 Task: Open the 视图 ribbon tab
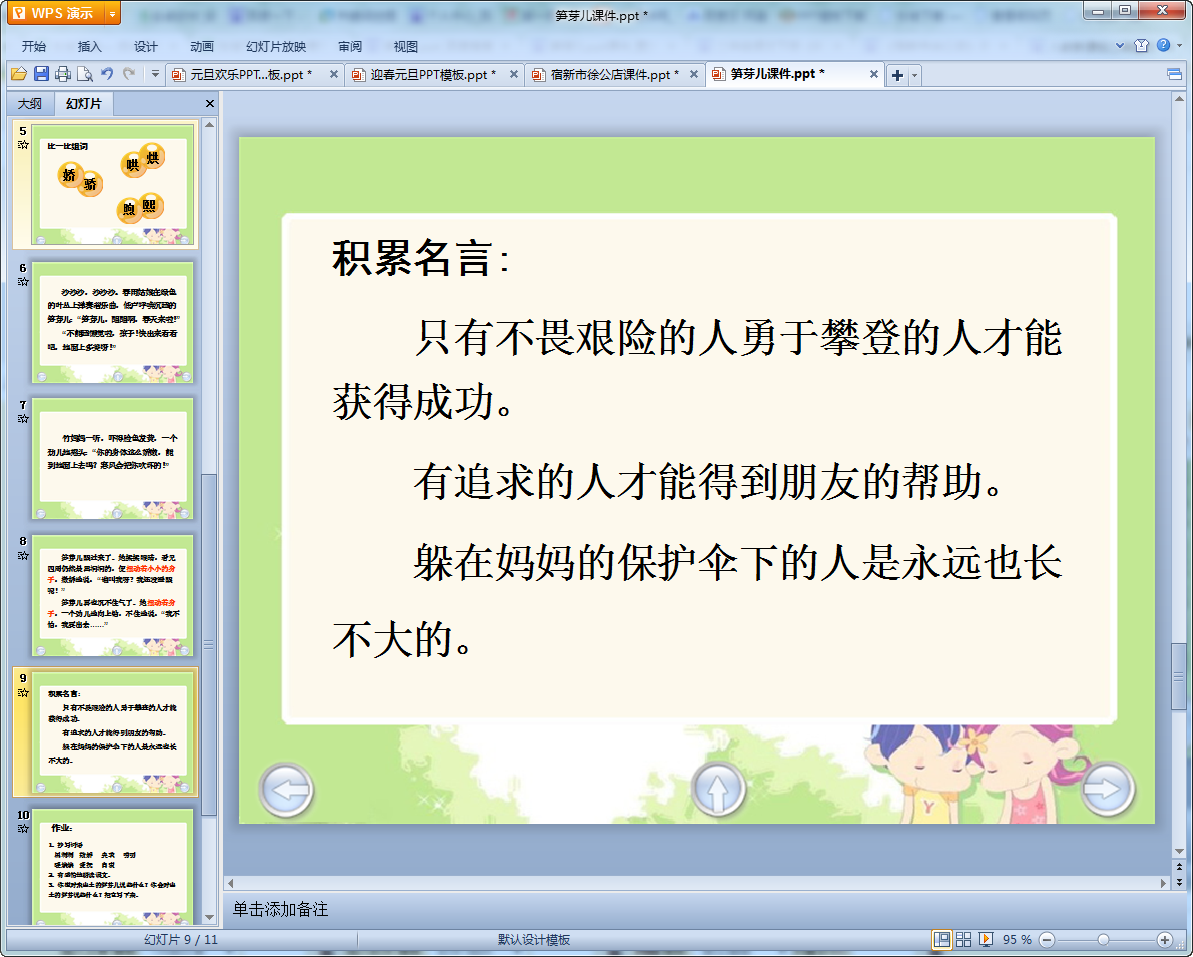(x=406, y=46)
